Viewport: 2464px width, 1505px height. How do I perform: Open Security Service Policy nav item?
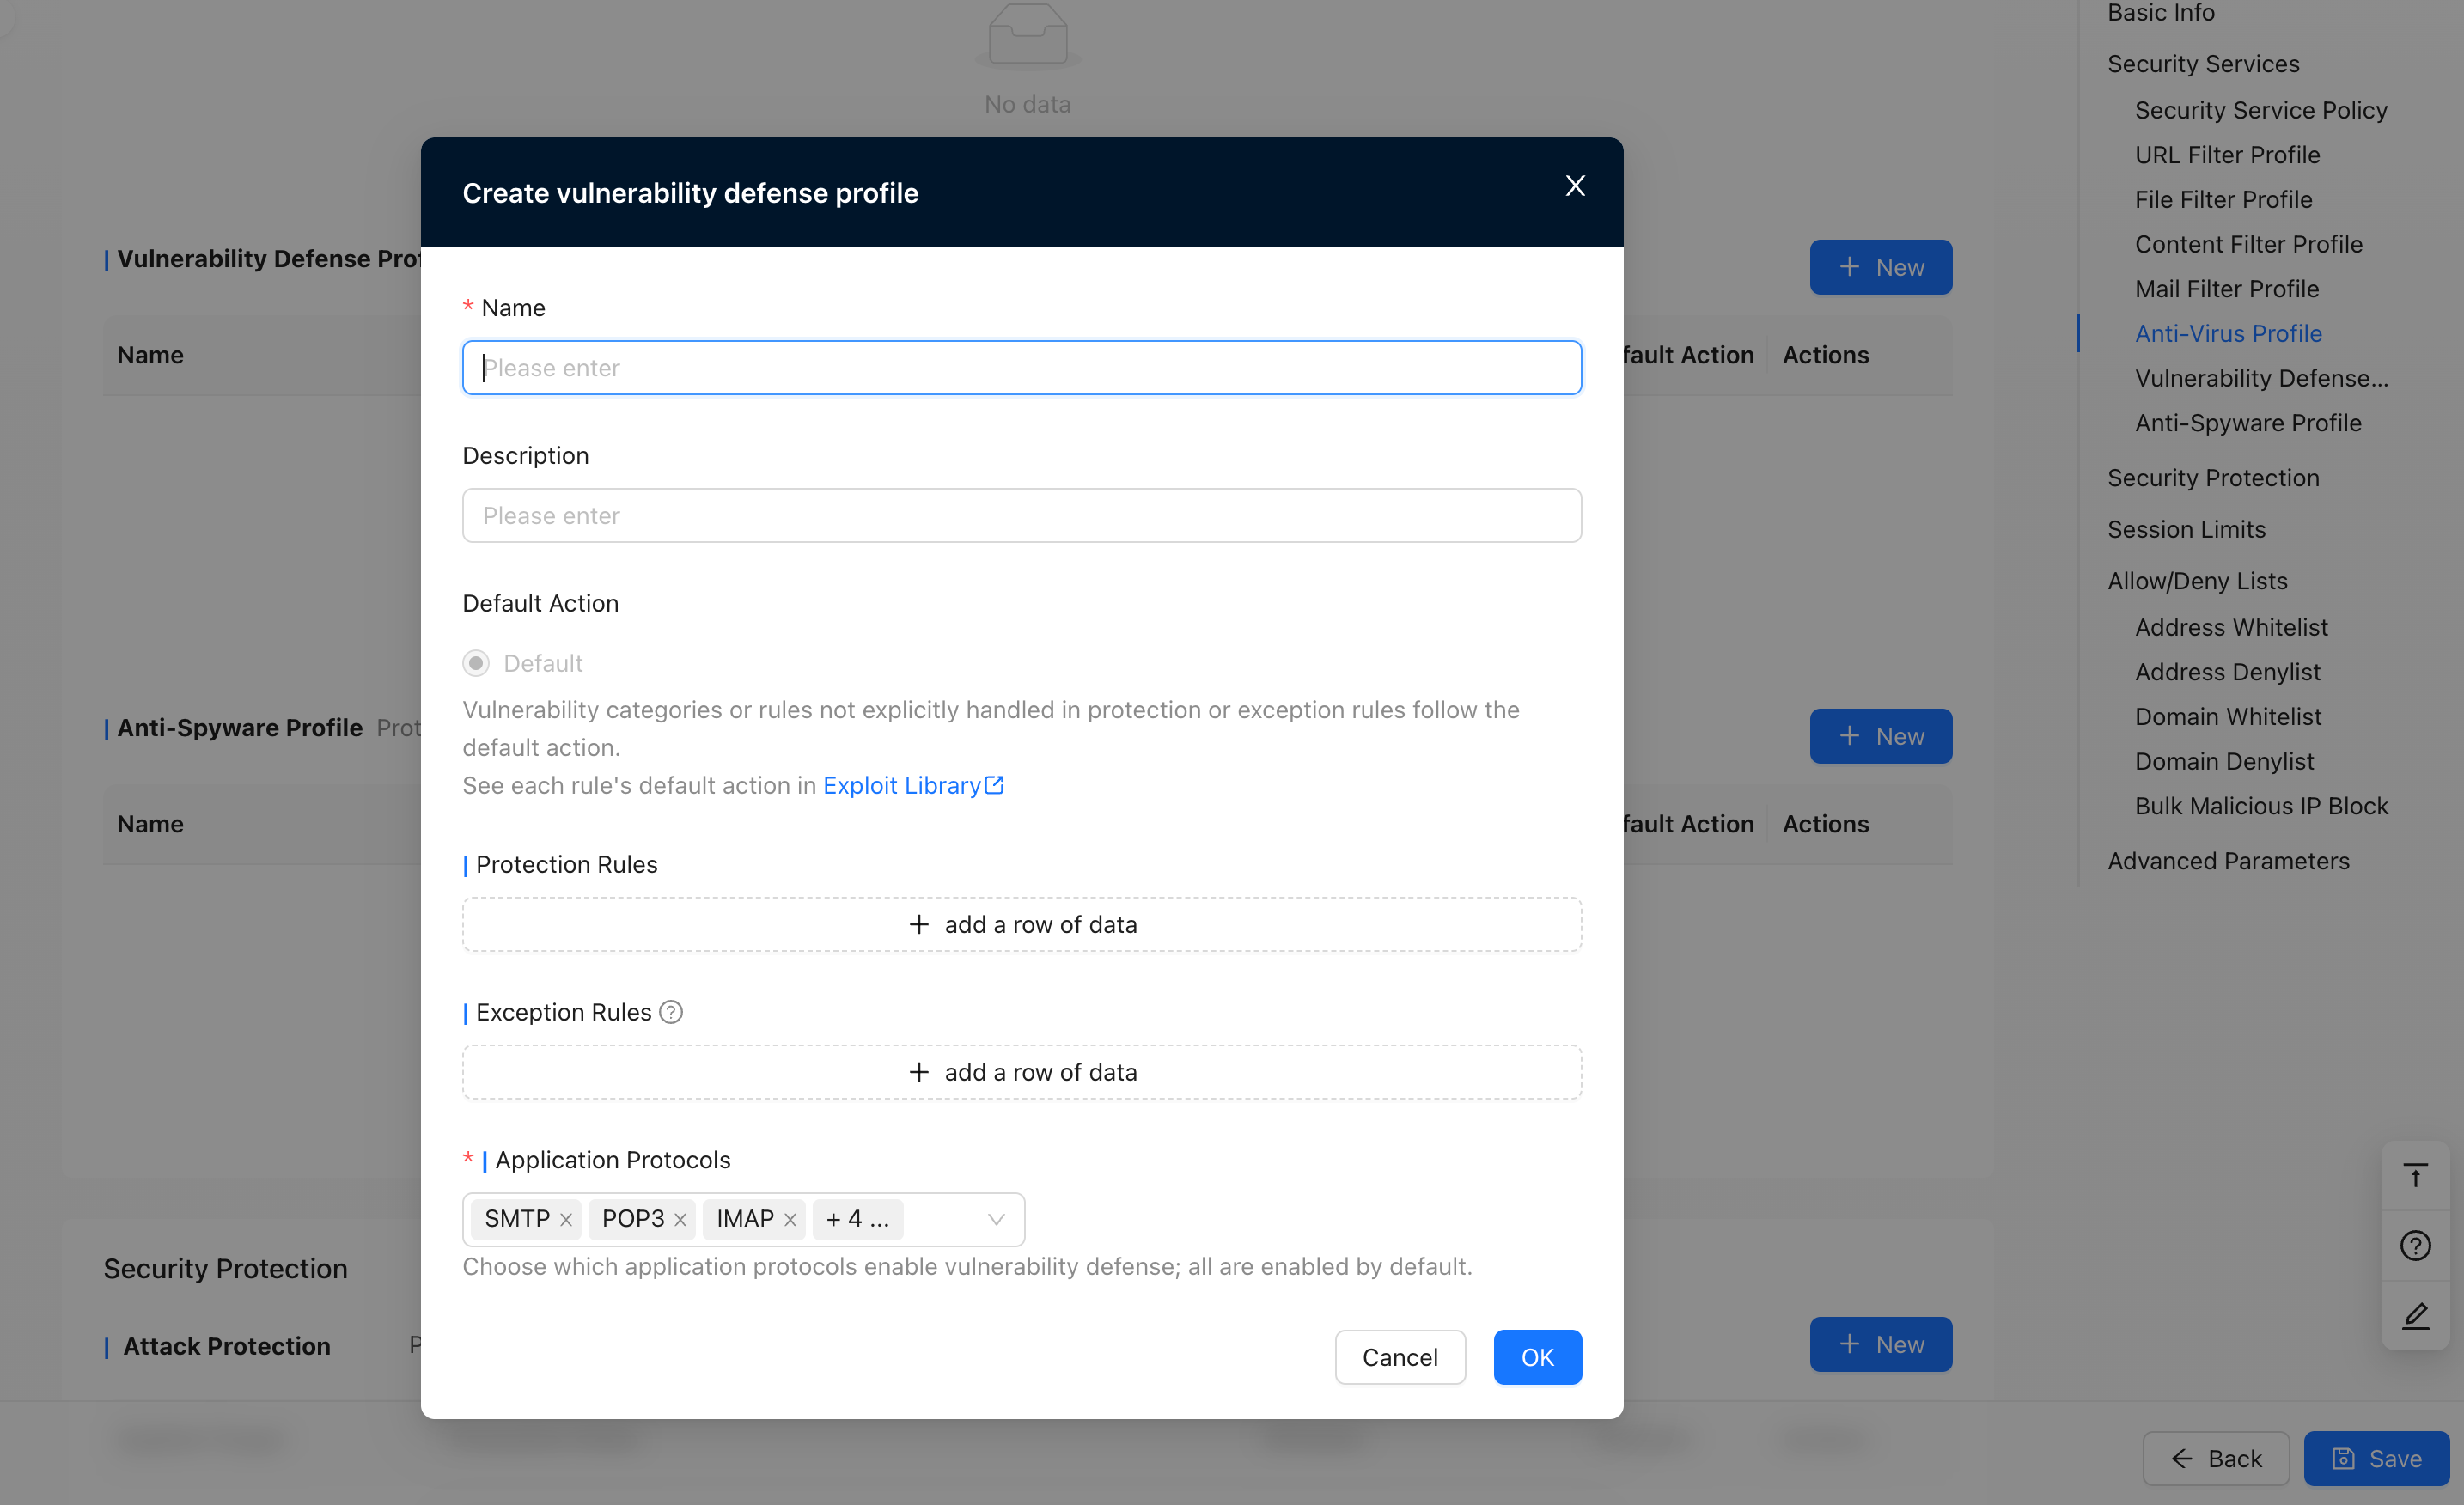[2261, 110]
